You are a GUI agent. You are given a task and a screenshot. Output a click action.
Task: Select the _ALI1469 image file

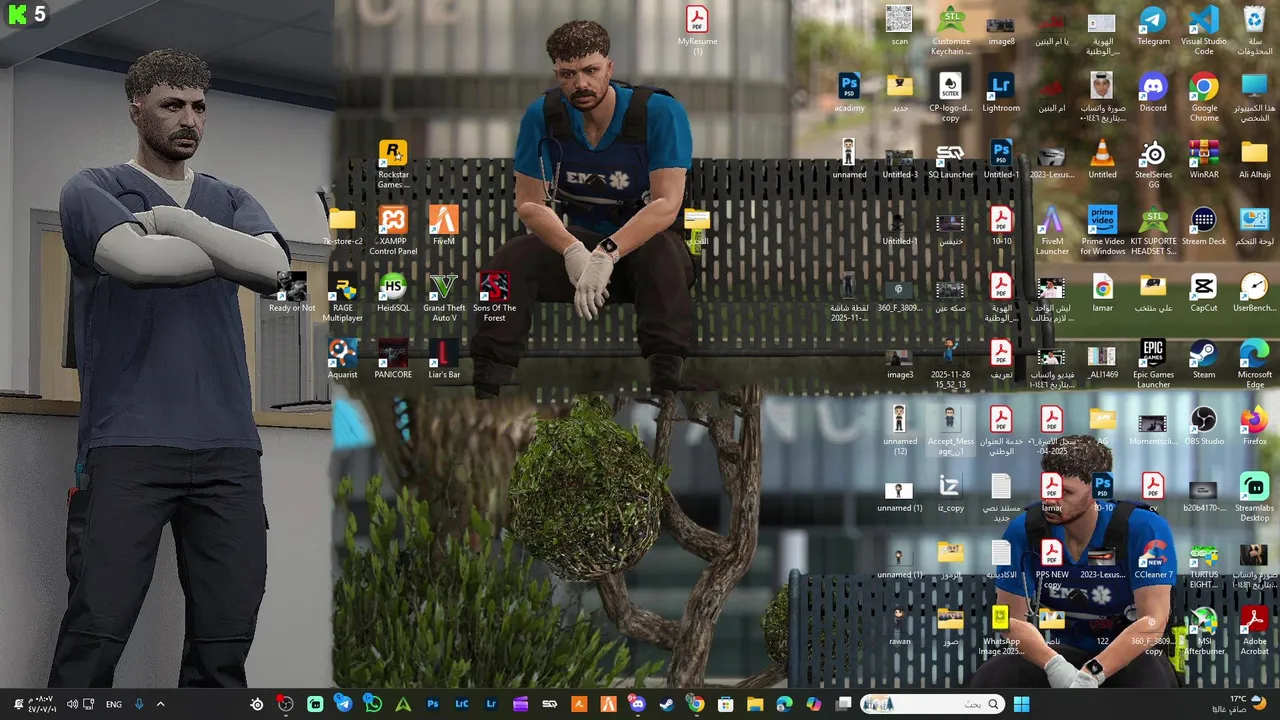[x=1102, y=360]
